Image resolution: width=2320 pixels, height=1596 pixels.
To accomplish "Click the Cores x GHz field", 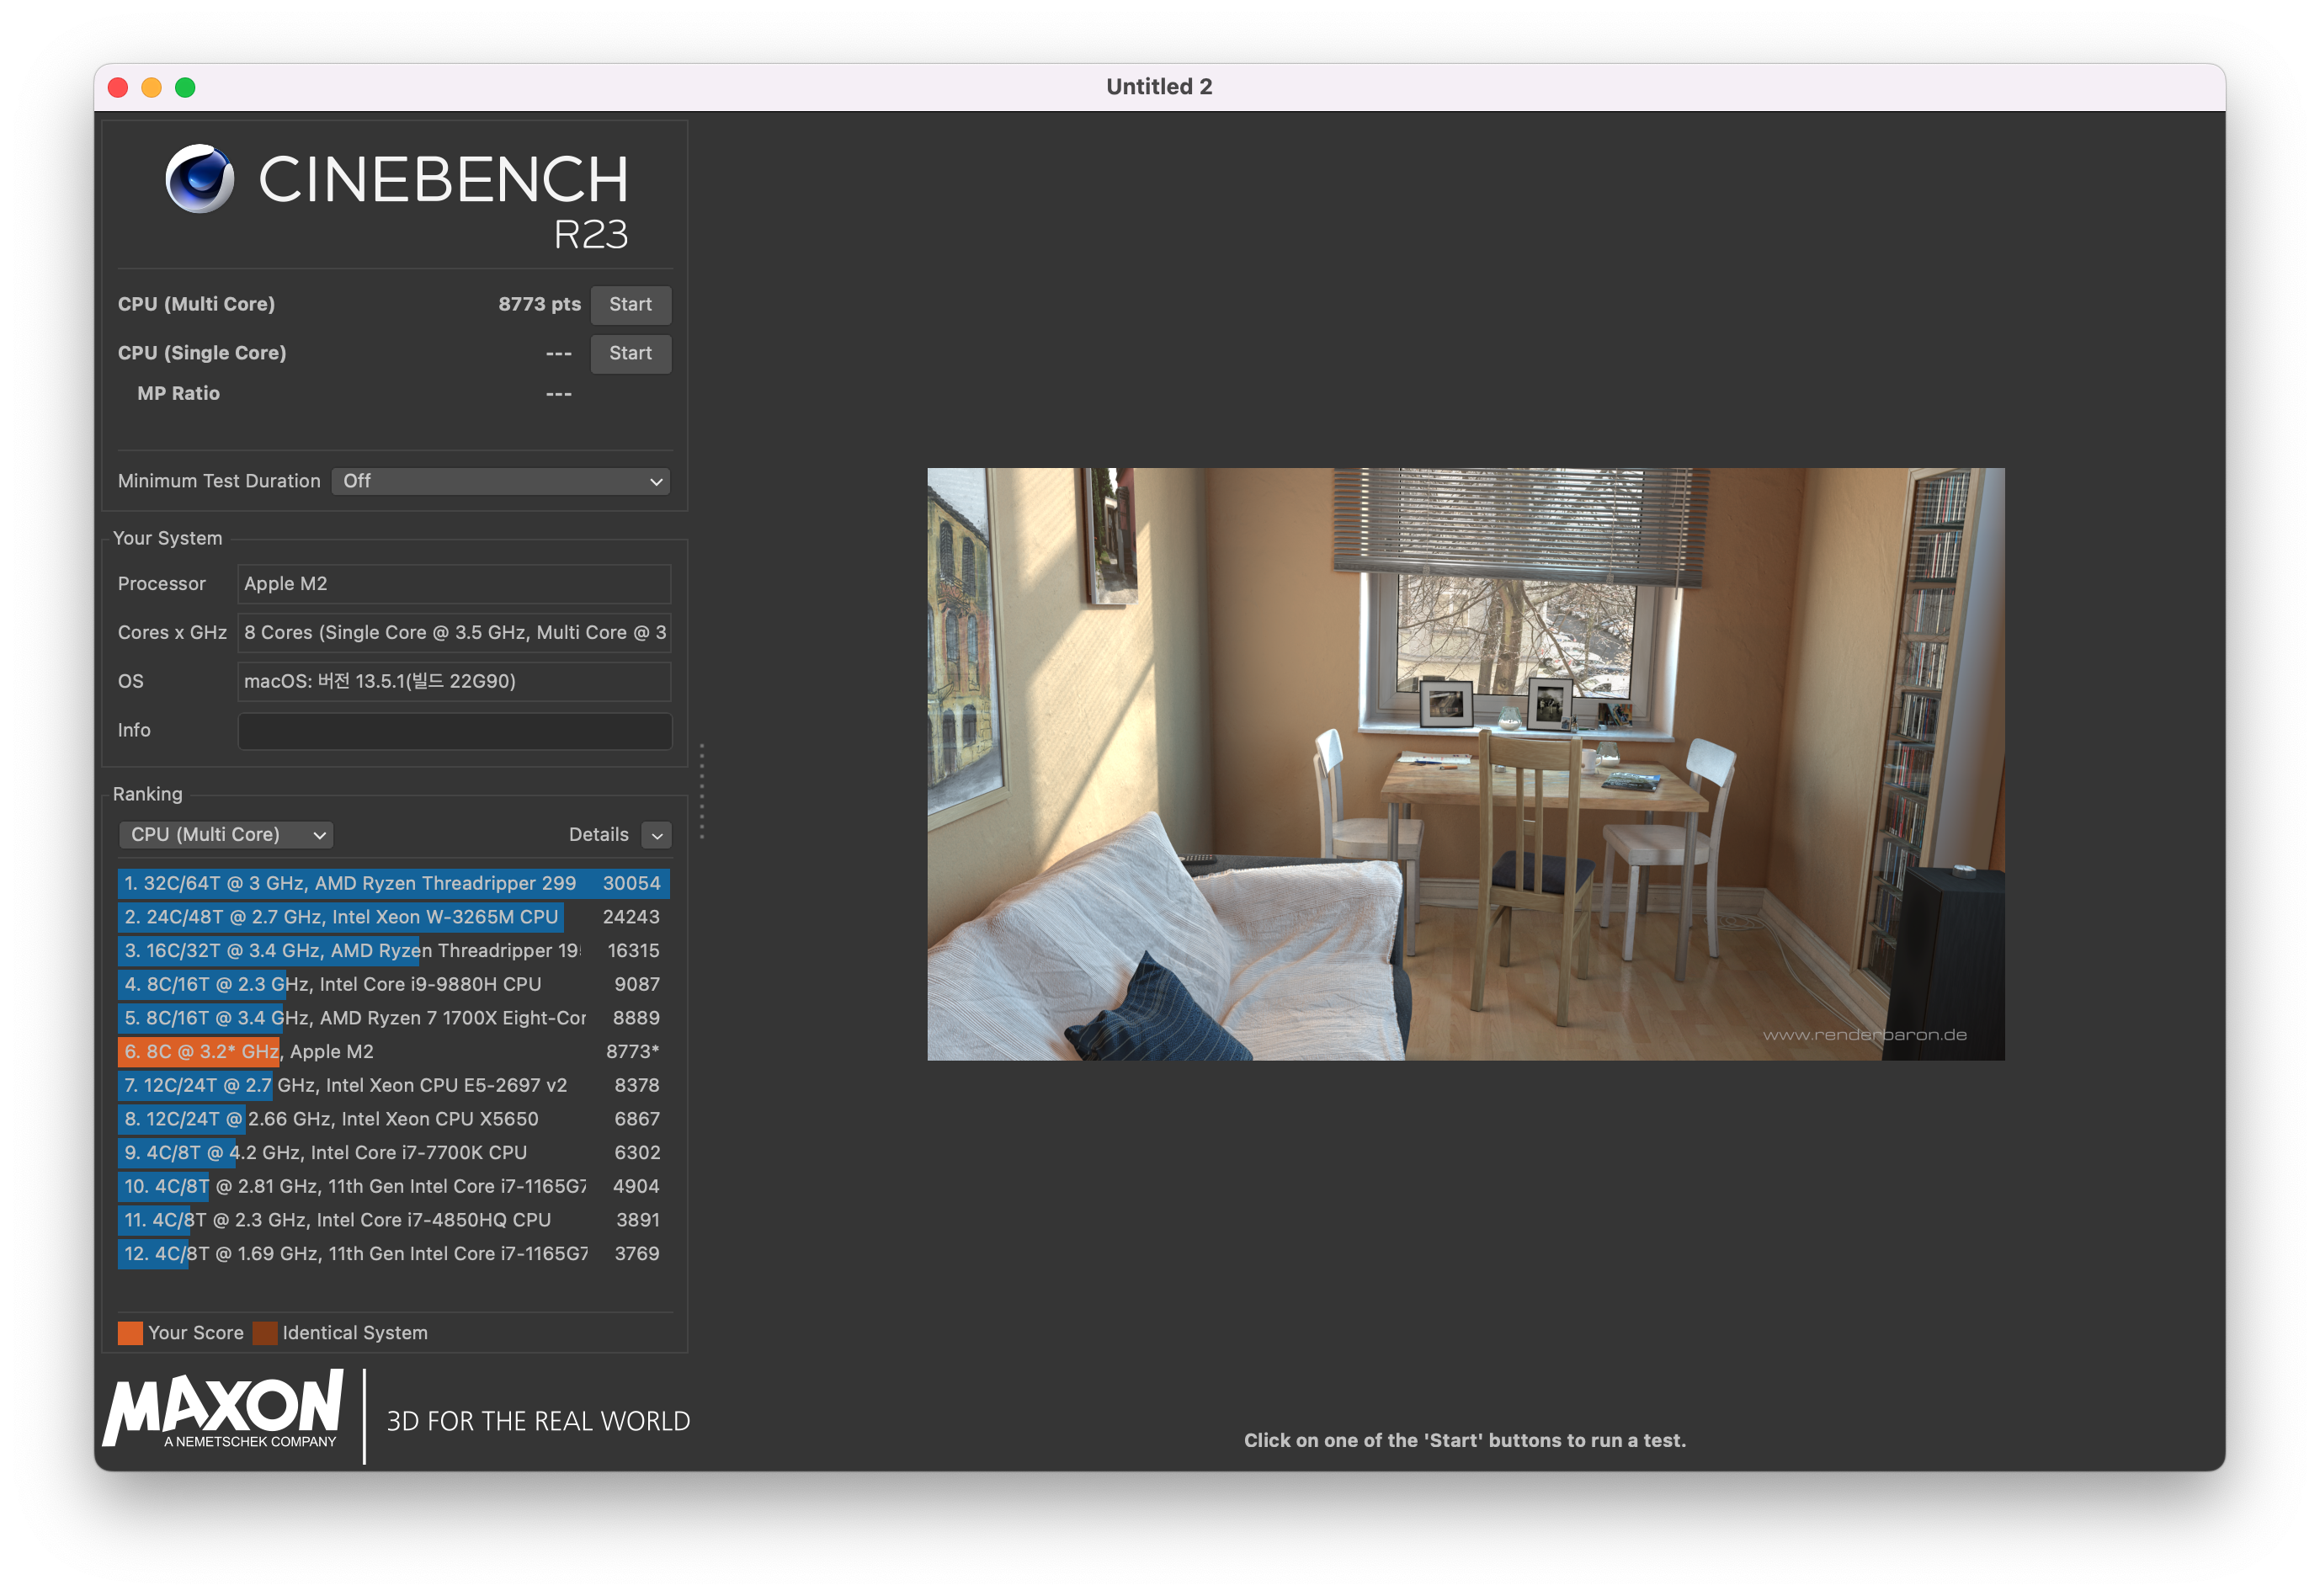I will [454, 632].
